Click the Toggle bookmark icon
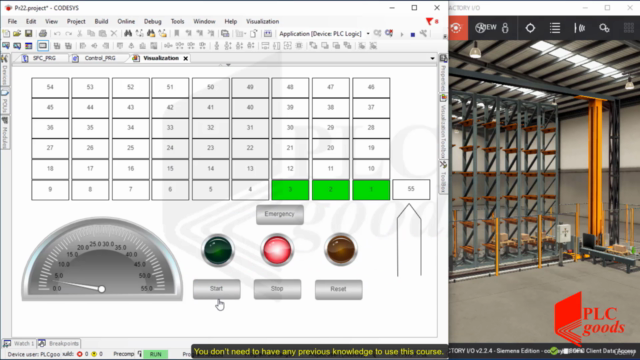The width and height of the screenshot is (640, 360). click(x=177, y=33)
